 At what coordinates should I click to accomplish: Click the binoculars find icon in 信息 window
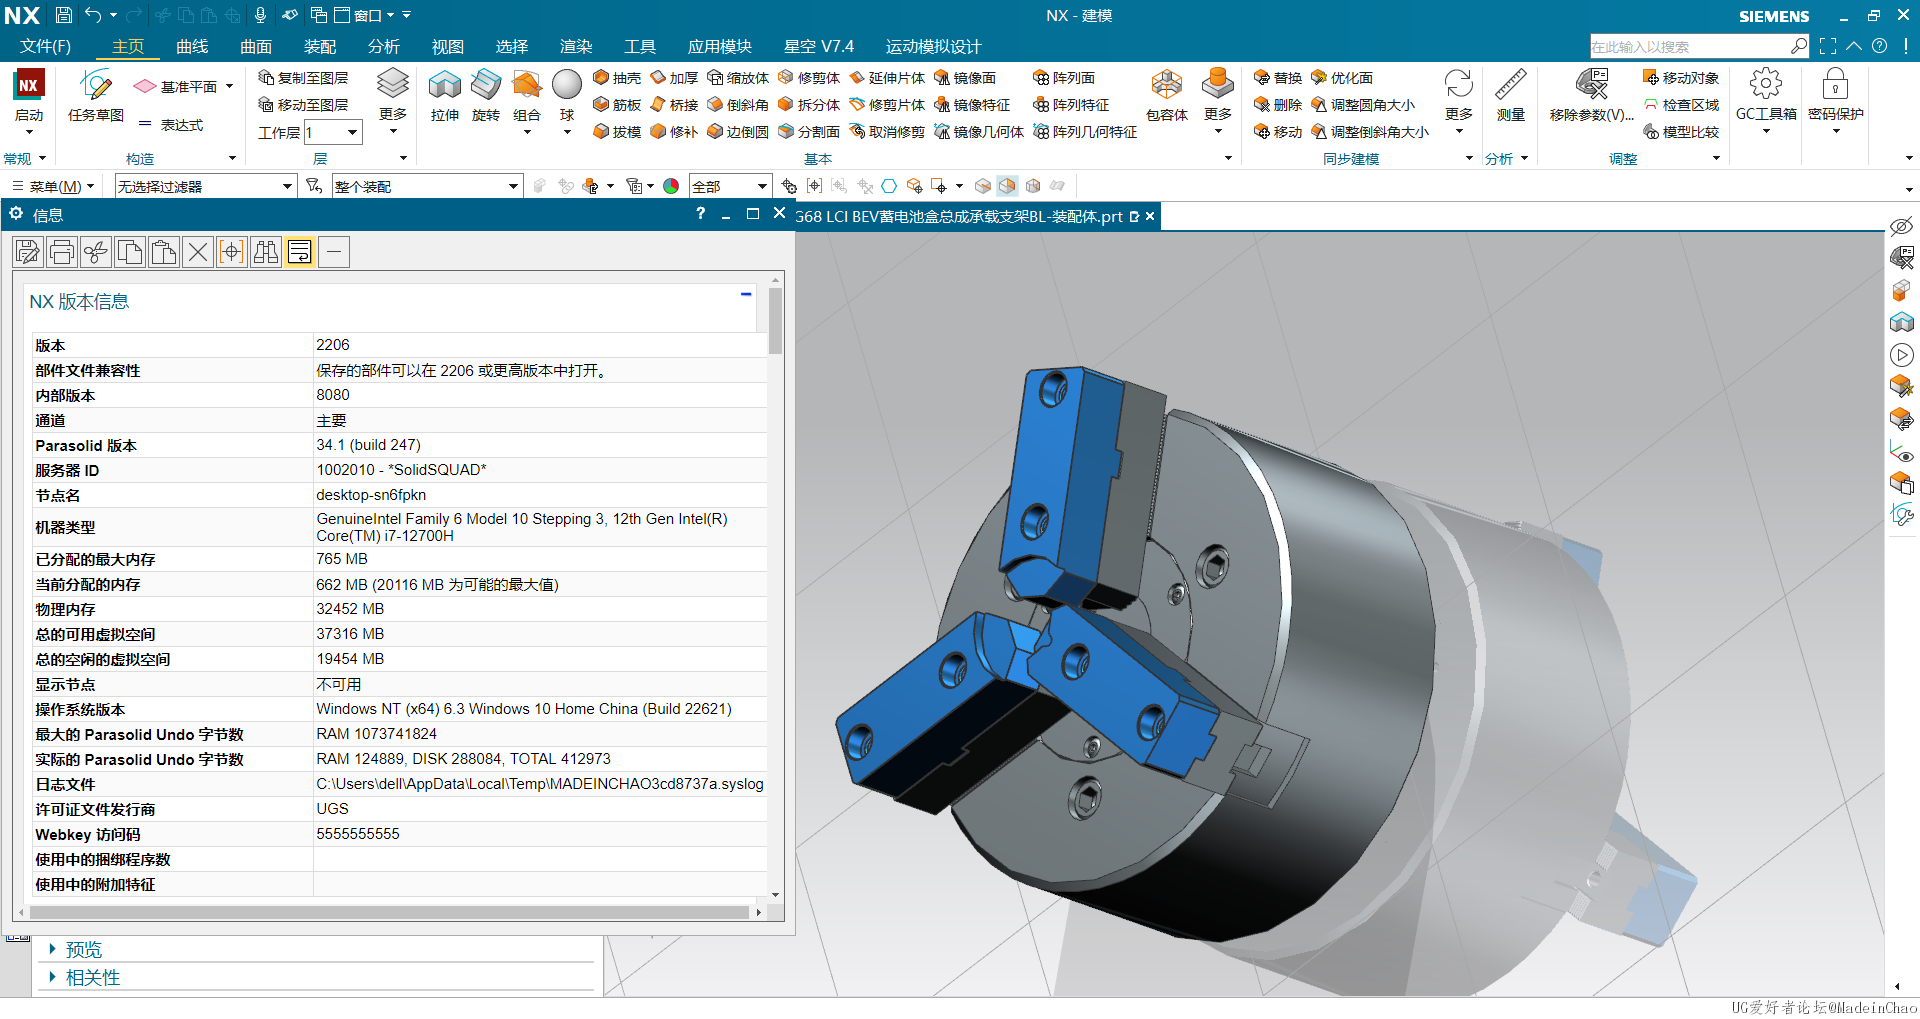tap(266, 252)
